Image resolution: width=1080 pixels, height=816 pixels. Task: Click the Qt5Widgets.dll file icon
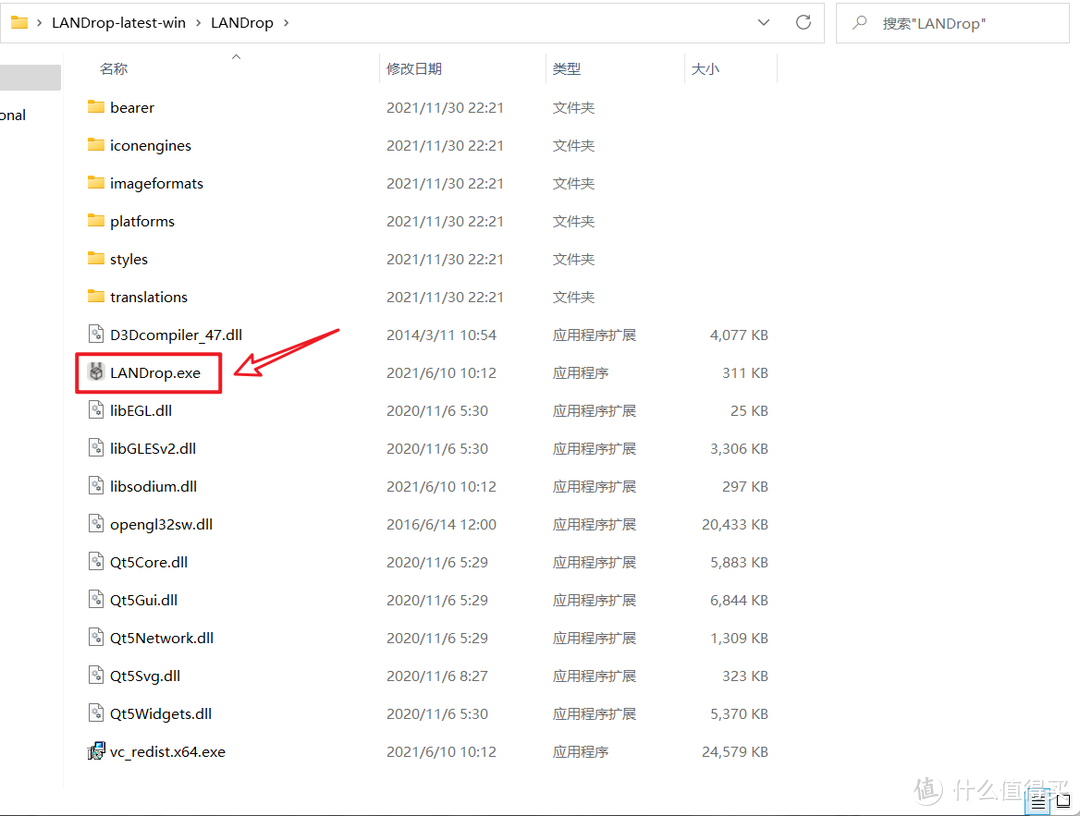(x=96, y=713)
